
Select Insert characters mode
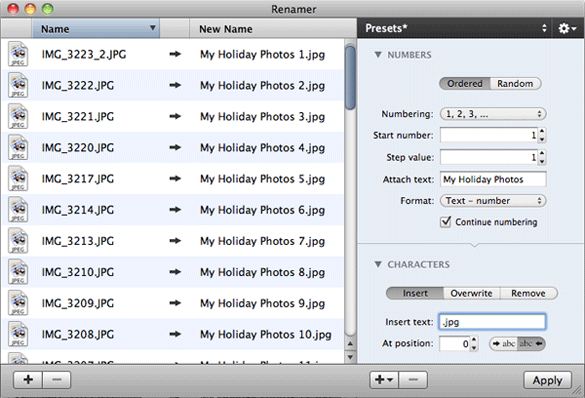pyautogui.click(x=415, y=293)
